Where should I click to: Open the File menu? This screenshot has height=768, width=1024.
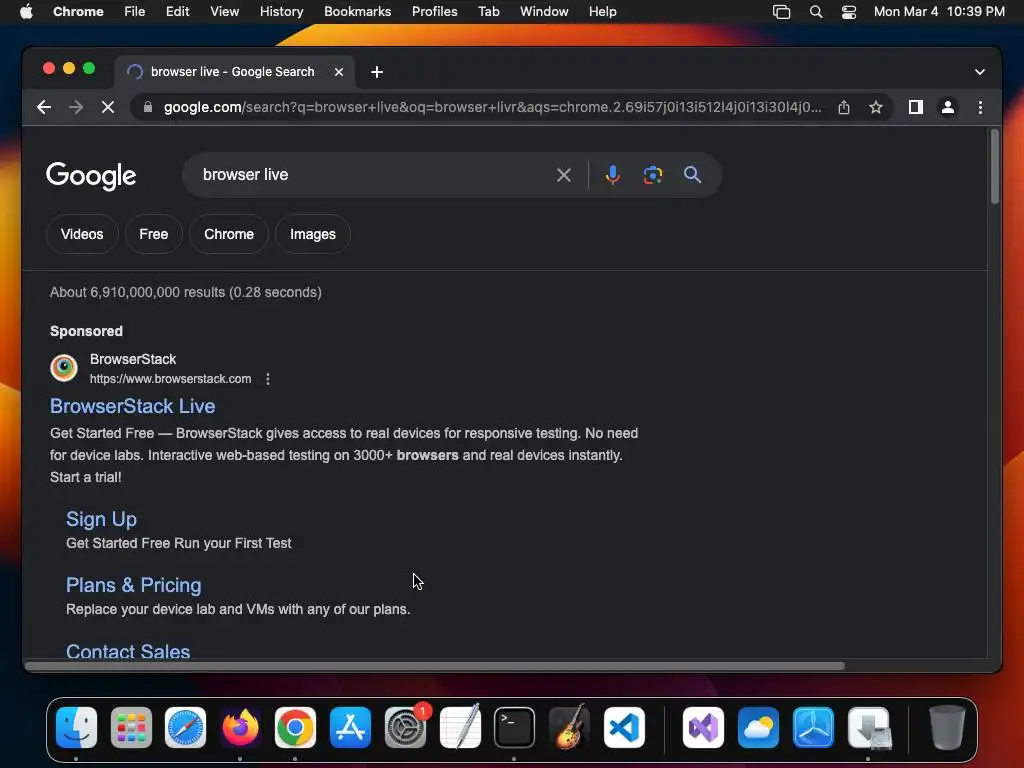(x=135, y=12)
